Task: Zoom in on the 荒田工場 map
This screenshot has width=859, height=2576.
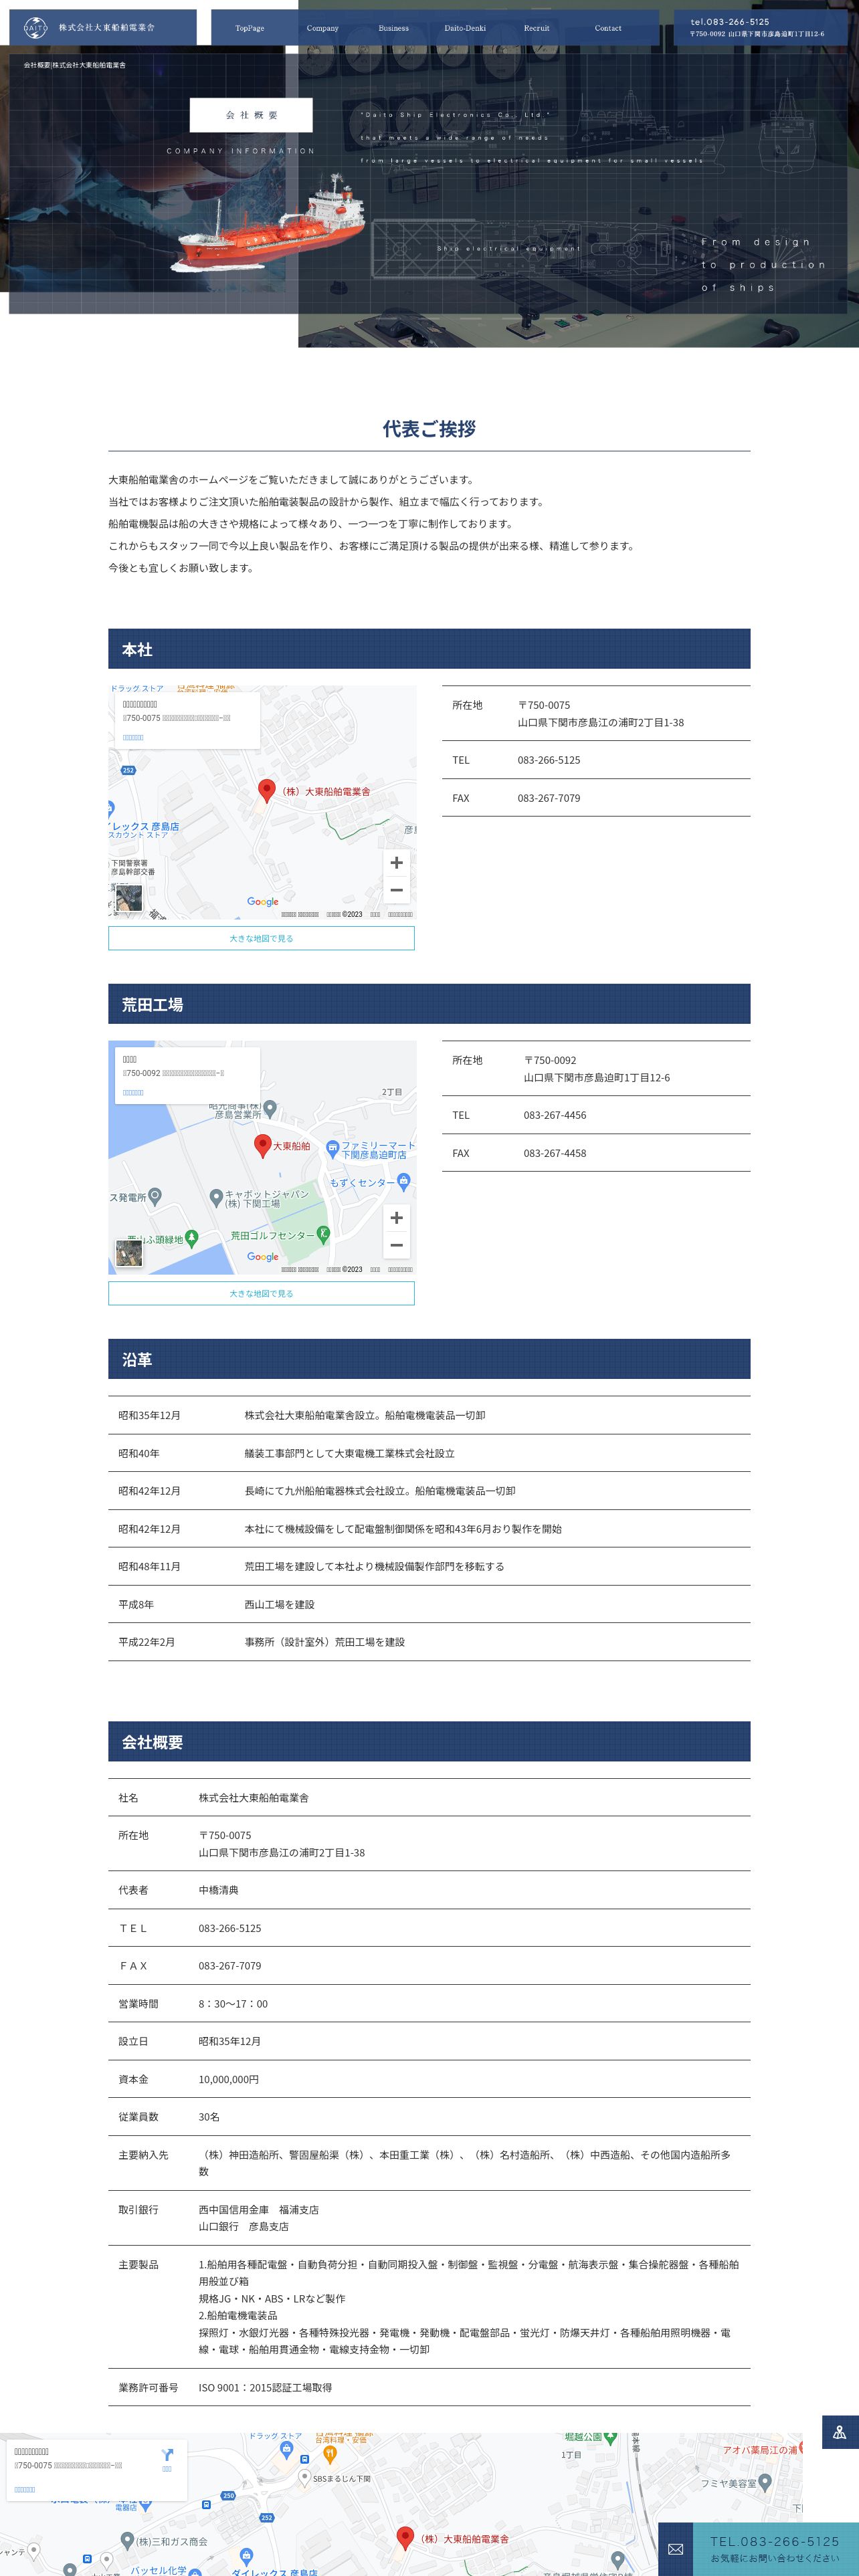Action: 397,1217
